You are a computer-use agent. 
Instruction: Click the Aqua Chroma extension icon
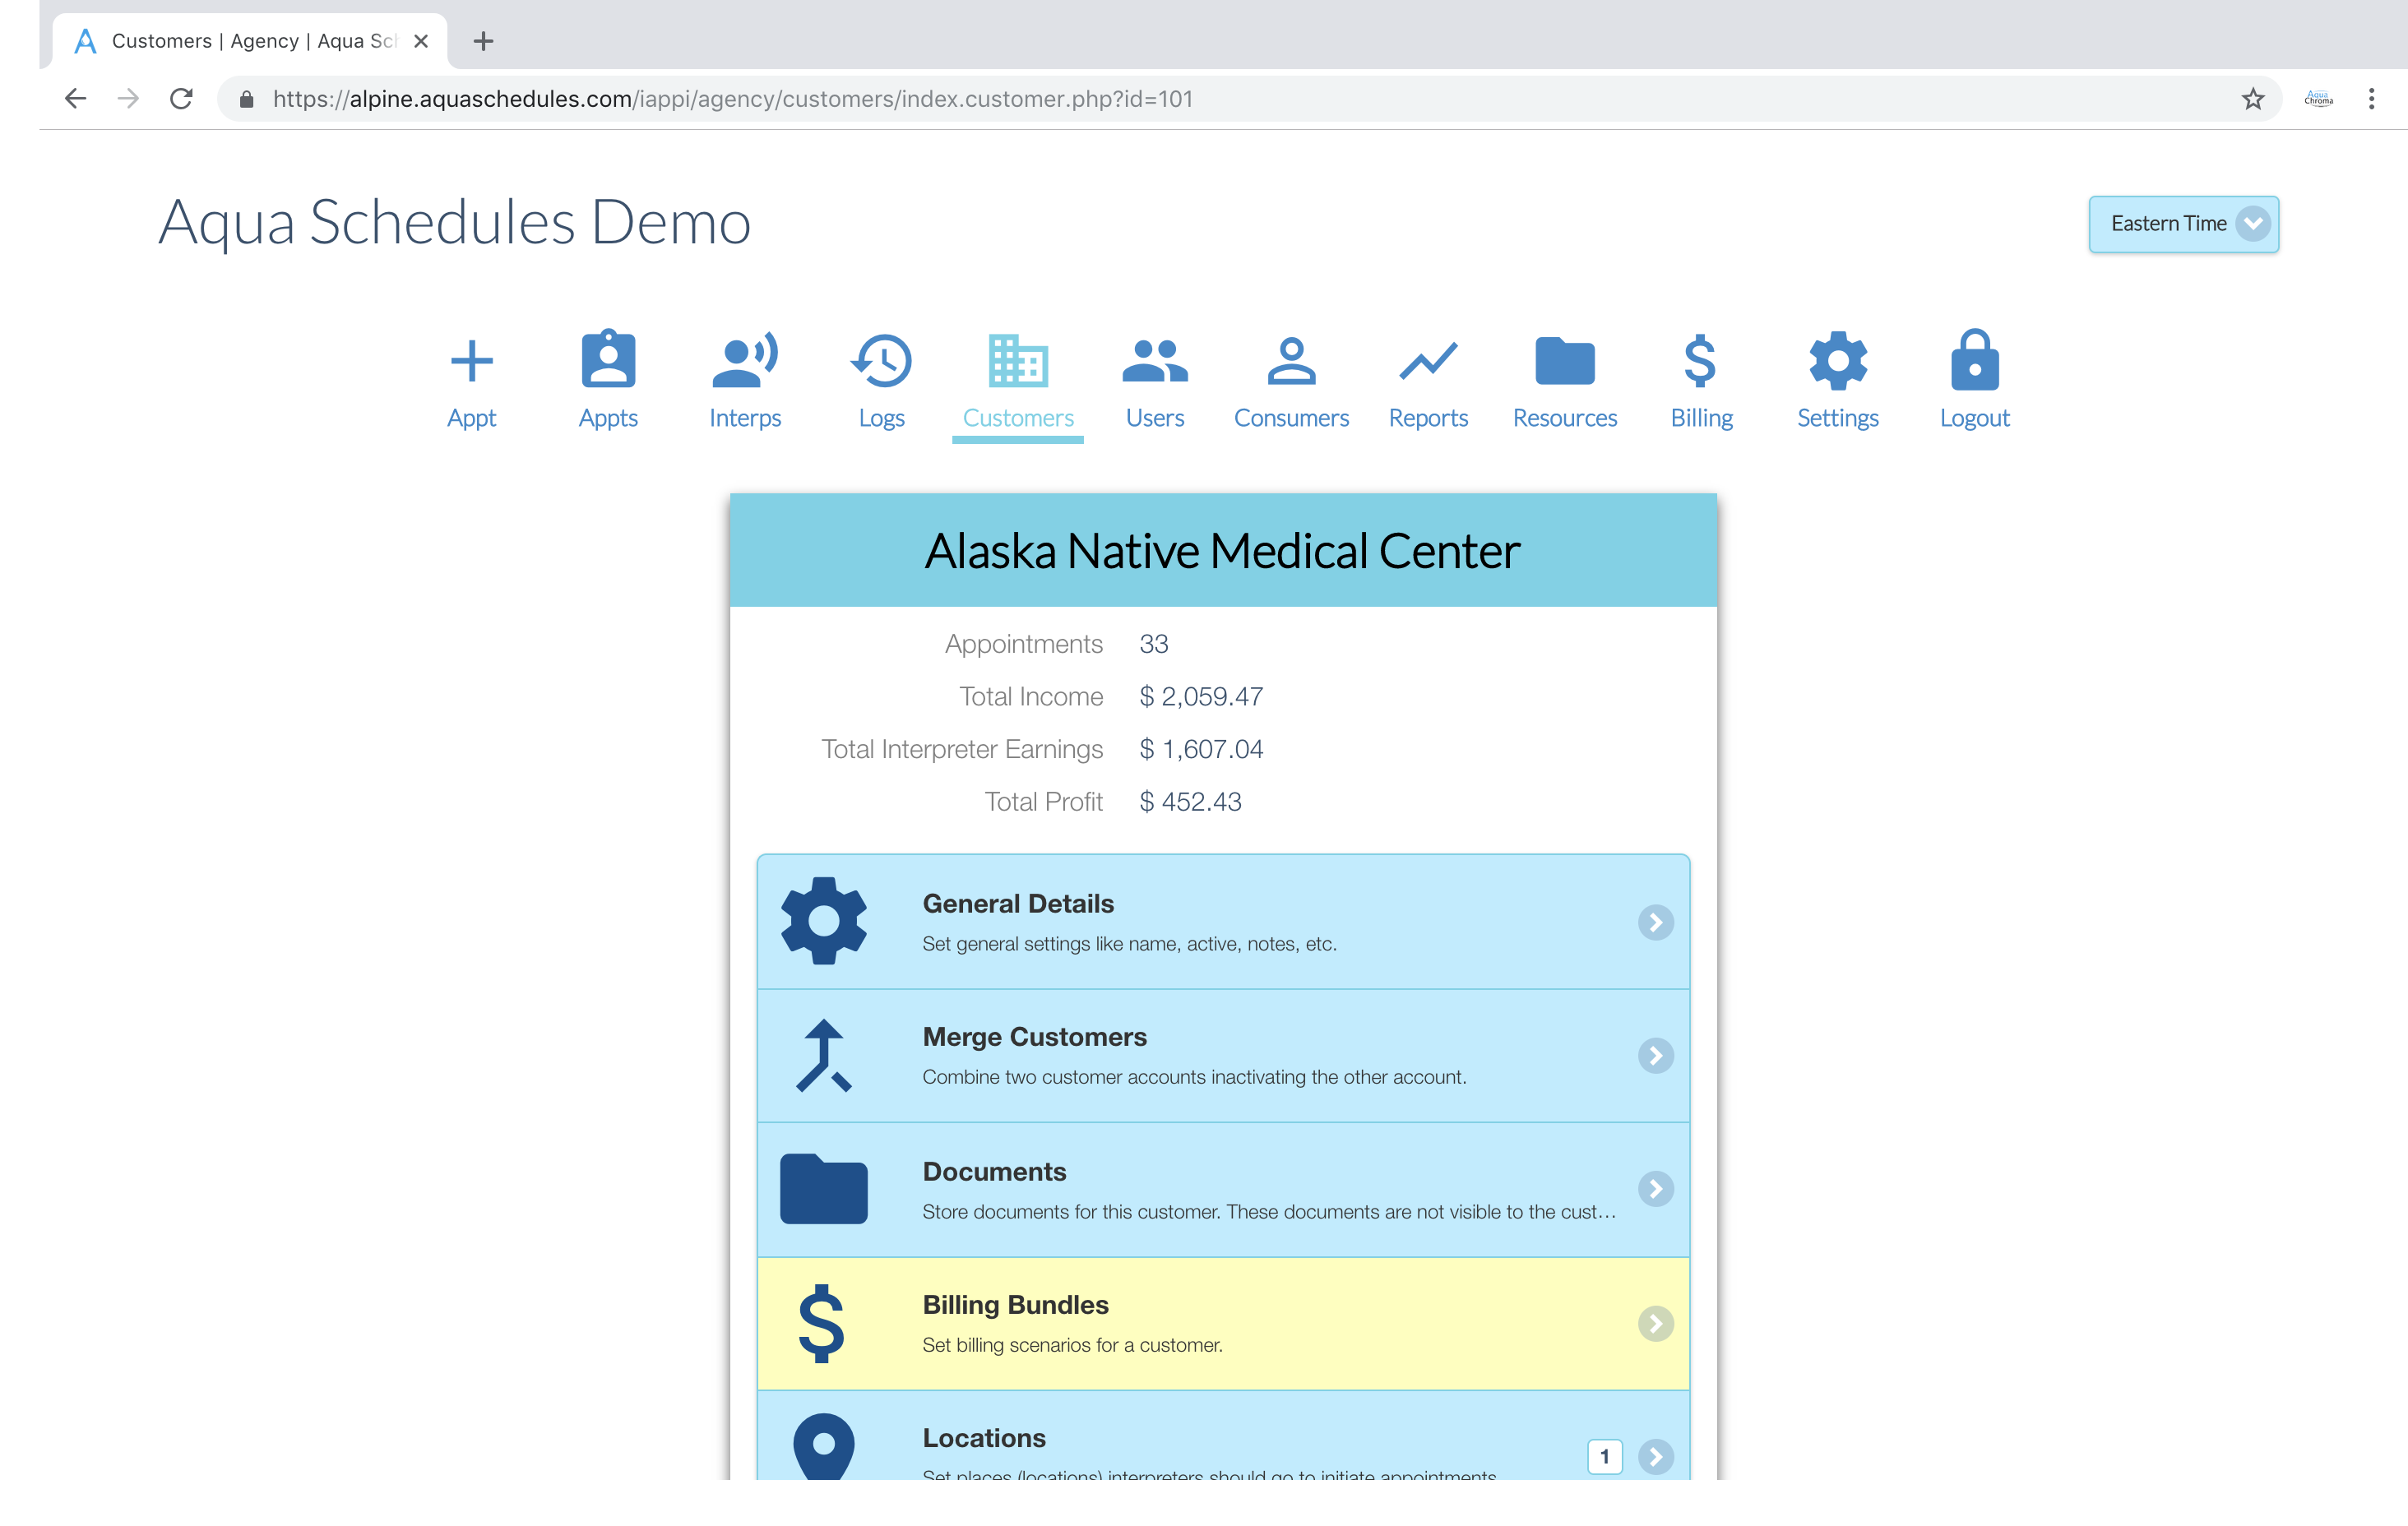click(2318, 98)
